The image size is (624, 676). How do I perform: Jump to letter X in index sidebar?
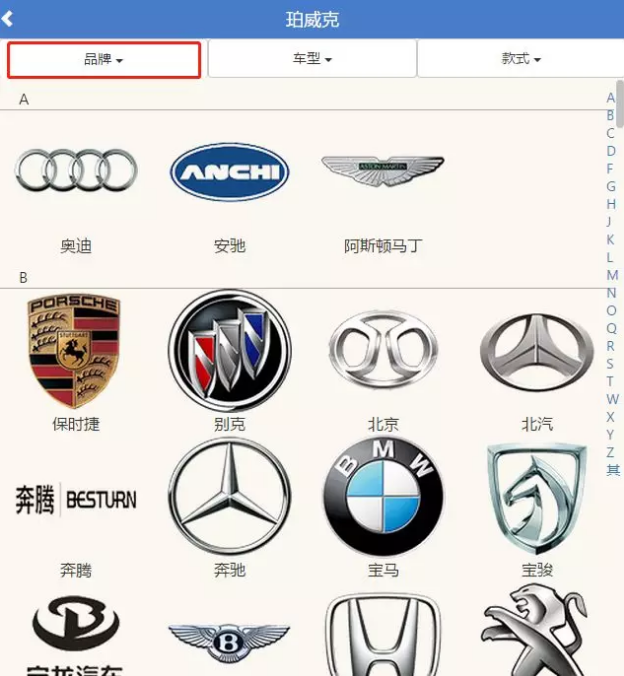[610, 416]
